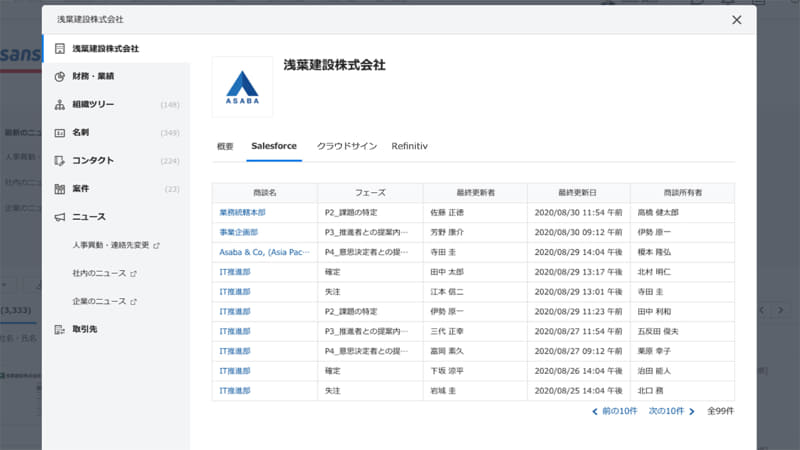This screenshot has width=800, height=450.
Task: Open IT推進部 opportunity updated by 田中 太郎
Action: pos(235,272)
